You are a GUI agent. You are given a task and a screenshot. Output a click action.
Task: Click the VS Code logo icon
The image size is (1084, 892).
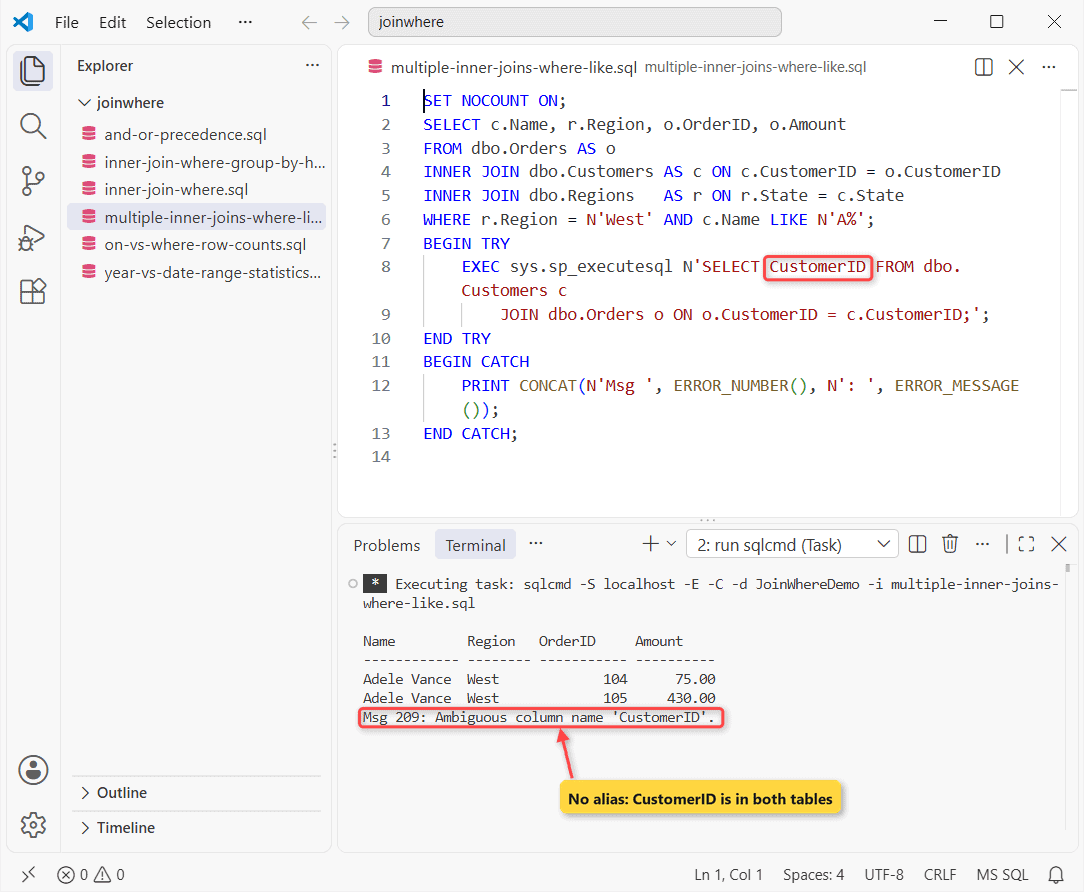[x=23, y=22]
